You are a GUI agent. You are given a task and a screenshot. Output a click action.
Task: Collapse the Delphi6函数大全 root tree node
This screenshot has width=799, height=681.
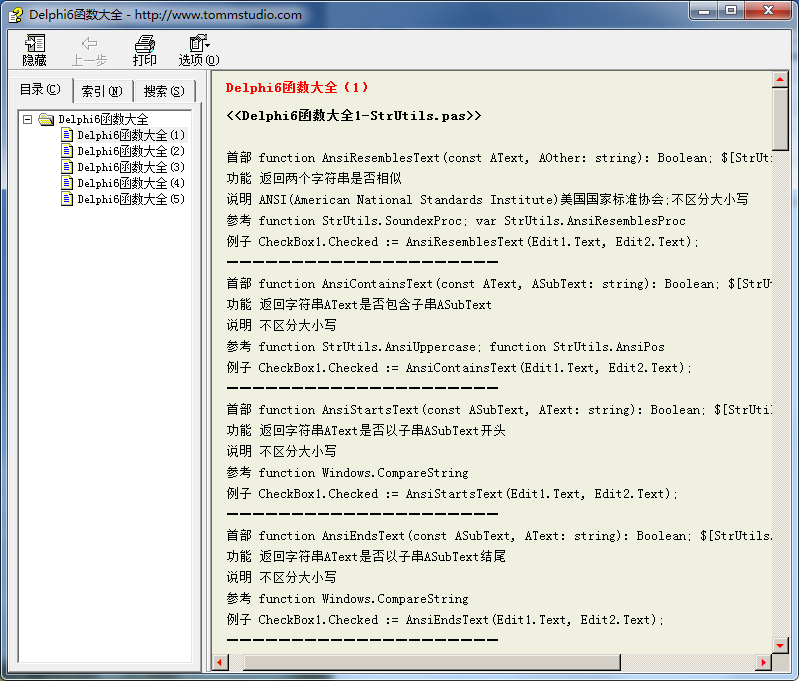pos(28,119)
